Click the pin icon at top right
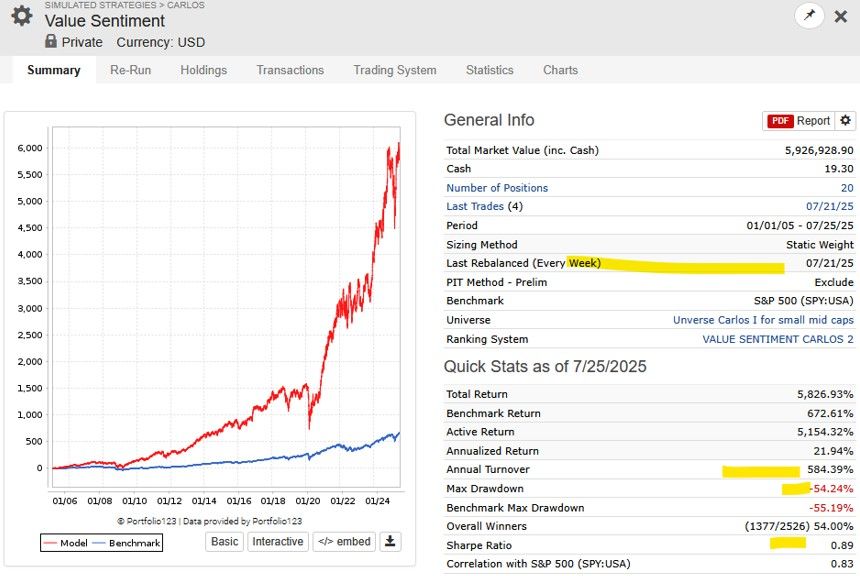 808,16
